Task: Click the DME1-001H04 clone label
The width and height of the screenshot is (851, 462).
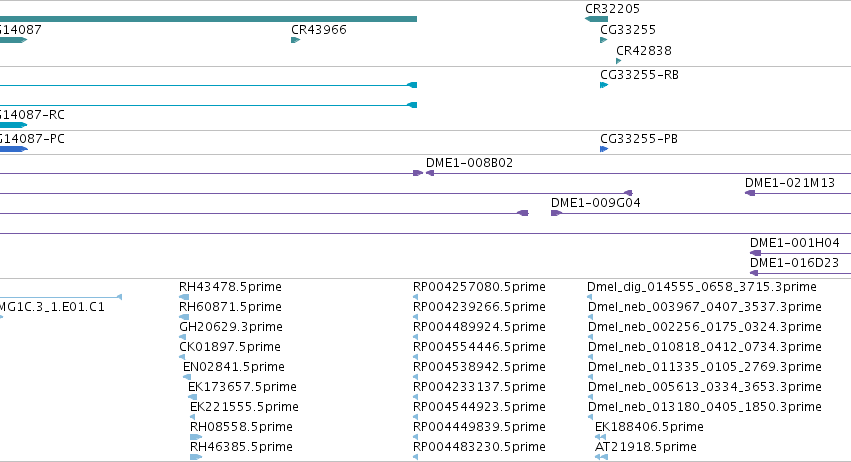Action: (x=795, y=242)
